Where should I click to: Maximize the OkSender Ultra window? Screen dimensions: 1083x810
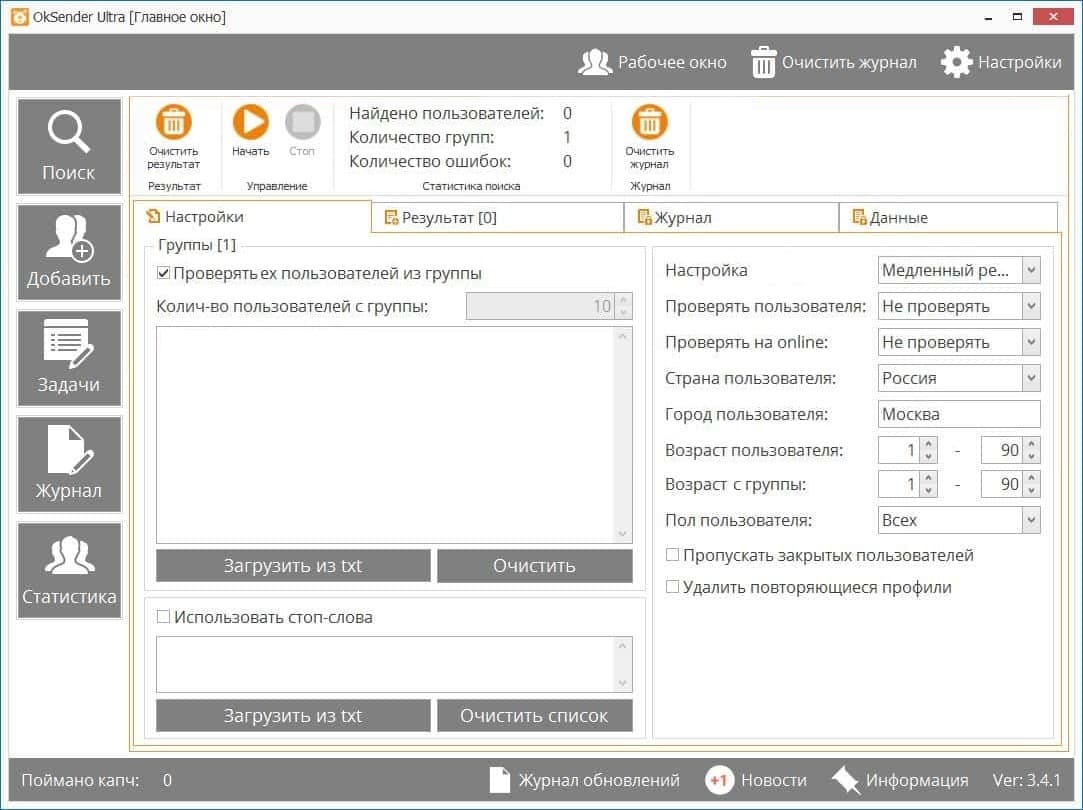pos(1017,17)
